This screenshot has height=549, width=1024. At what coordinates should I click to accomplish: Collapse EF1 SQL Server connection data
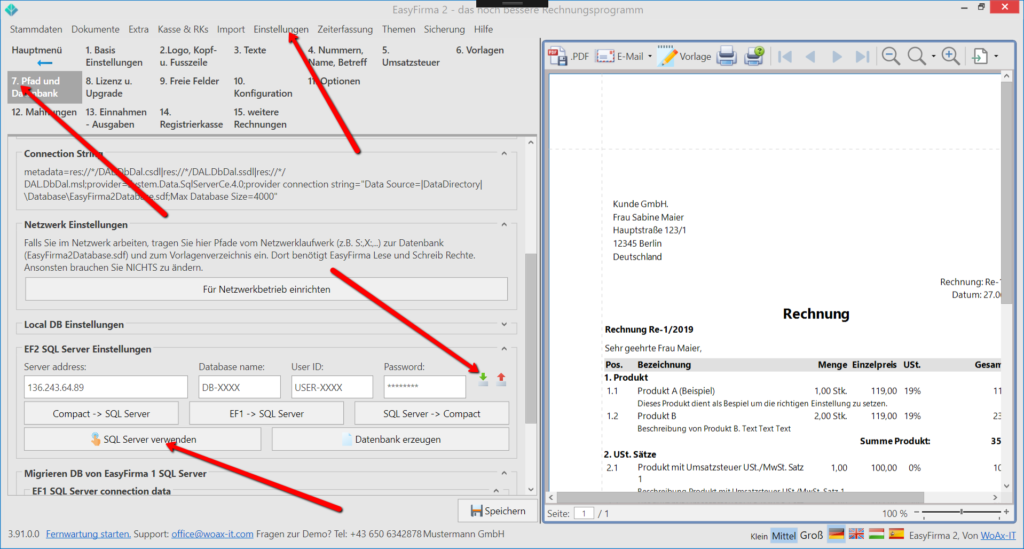click(496, 491)
